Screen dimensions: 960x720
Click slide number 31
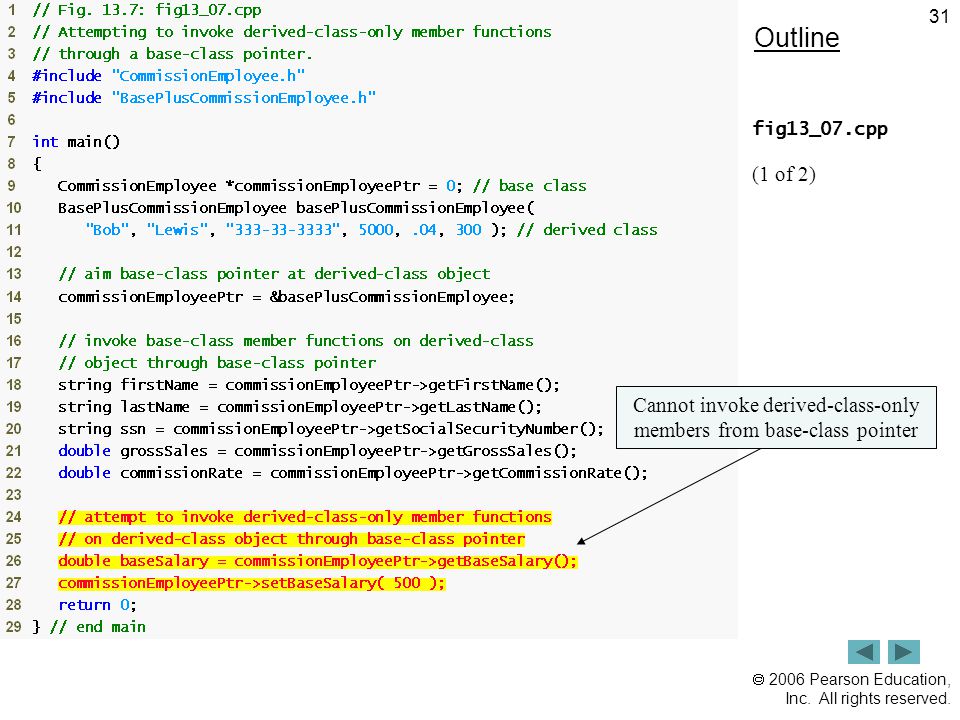(939, 16)
